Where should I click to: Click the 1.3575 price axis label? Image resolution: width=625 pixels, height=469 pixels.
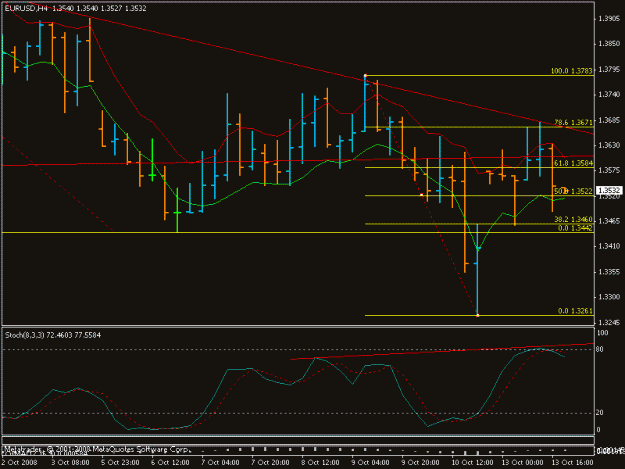[x=609, y=171]
